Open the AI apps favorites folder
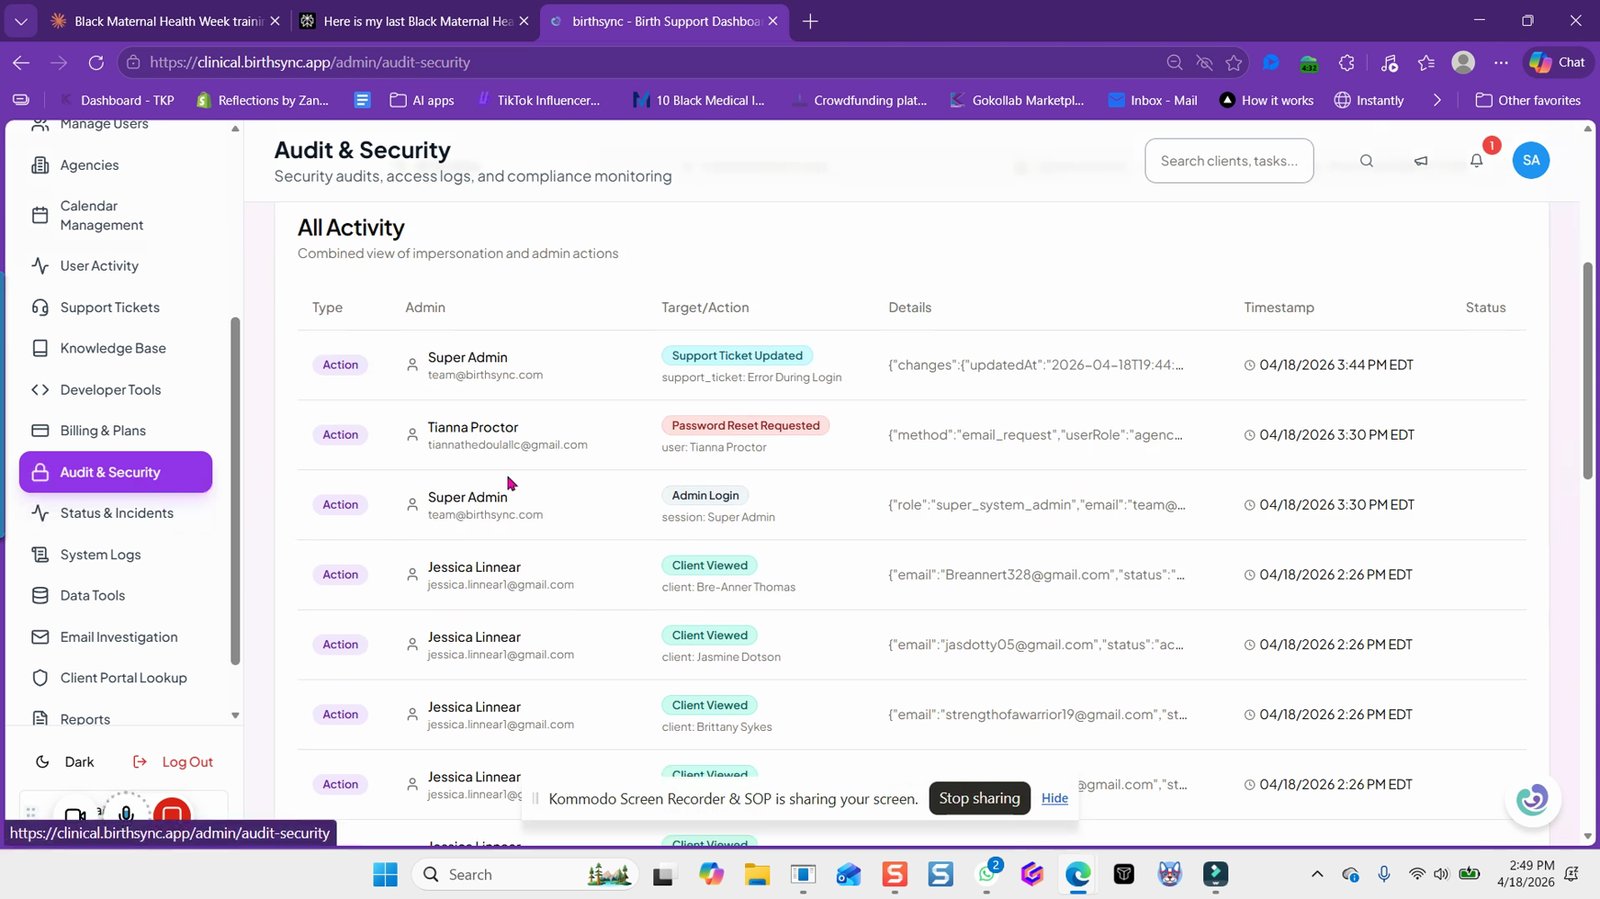The image size is (1600, 899). coord(422,100)
